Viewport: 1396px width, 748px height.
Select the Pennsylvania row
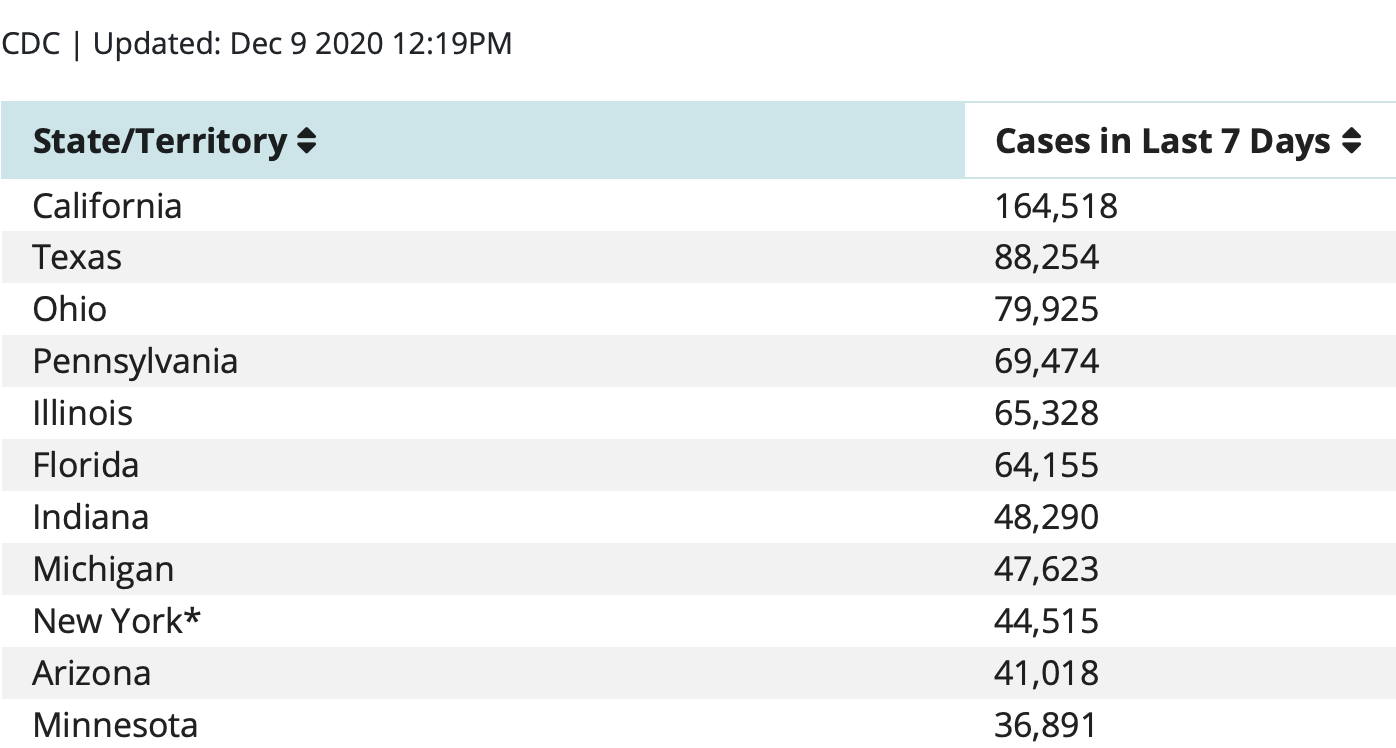(698, 361)
